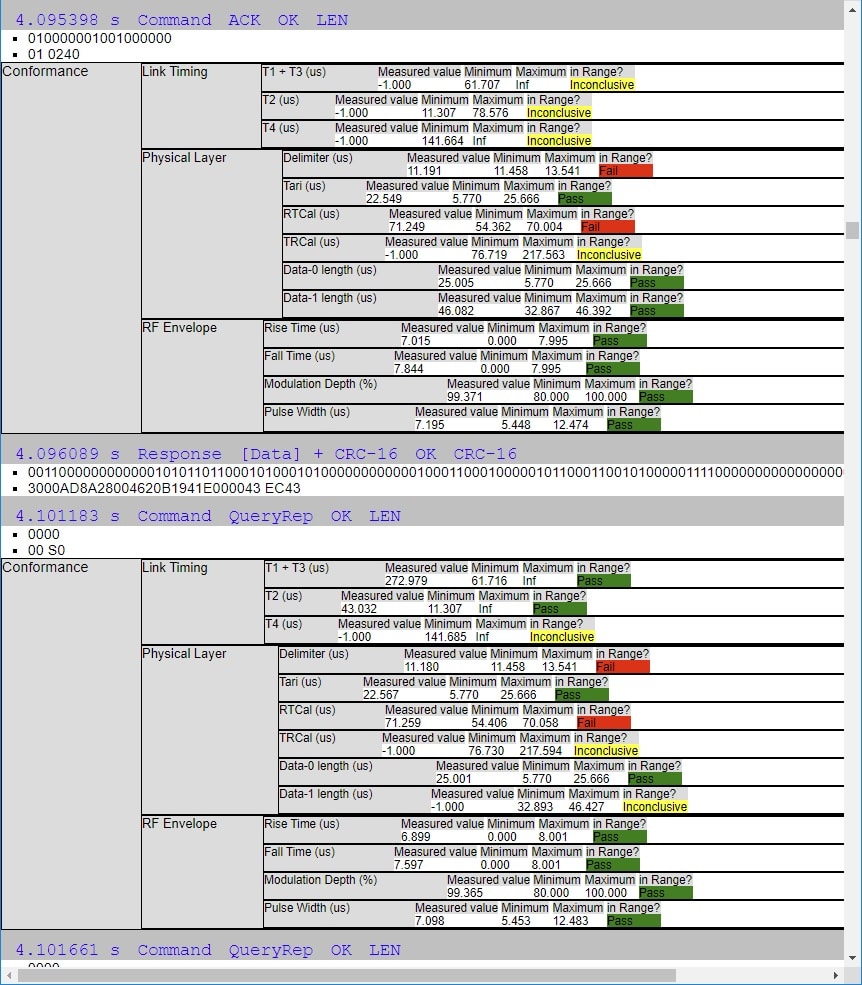Click the Delimiter measured value 11.191

click(424, 171)
